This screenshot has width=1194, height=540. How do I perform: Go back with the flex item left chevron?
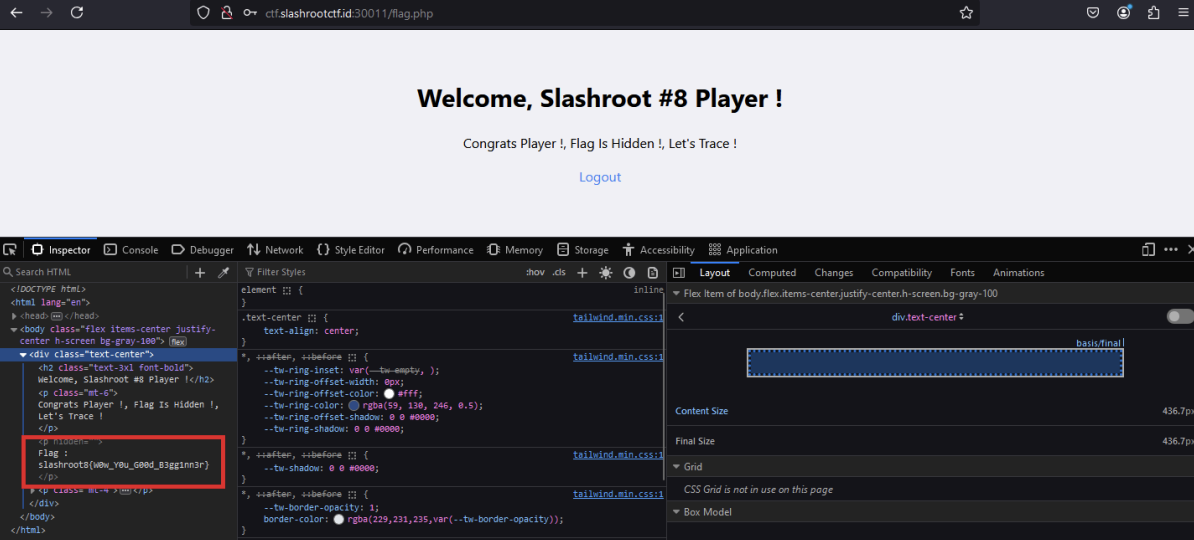point(682,318)
